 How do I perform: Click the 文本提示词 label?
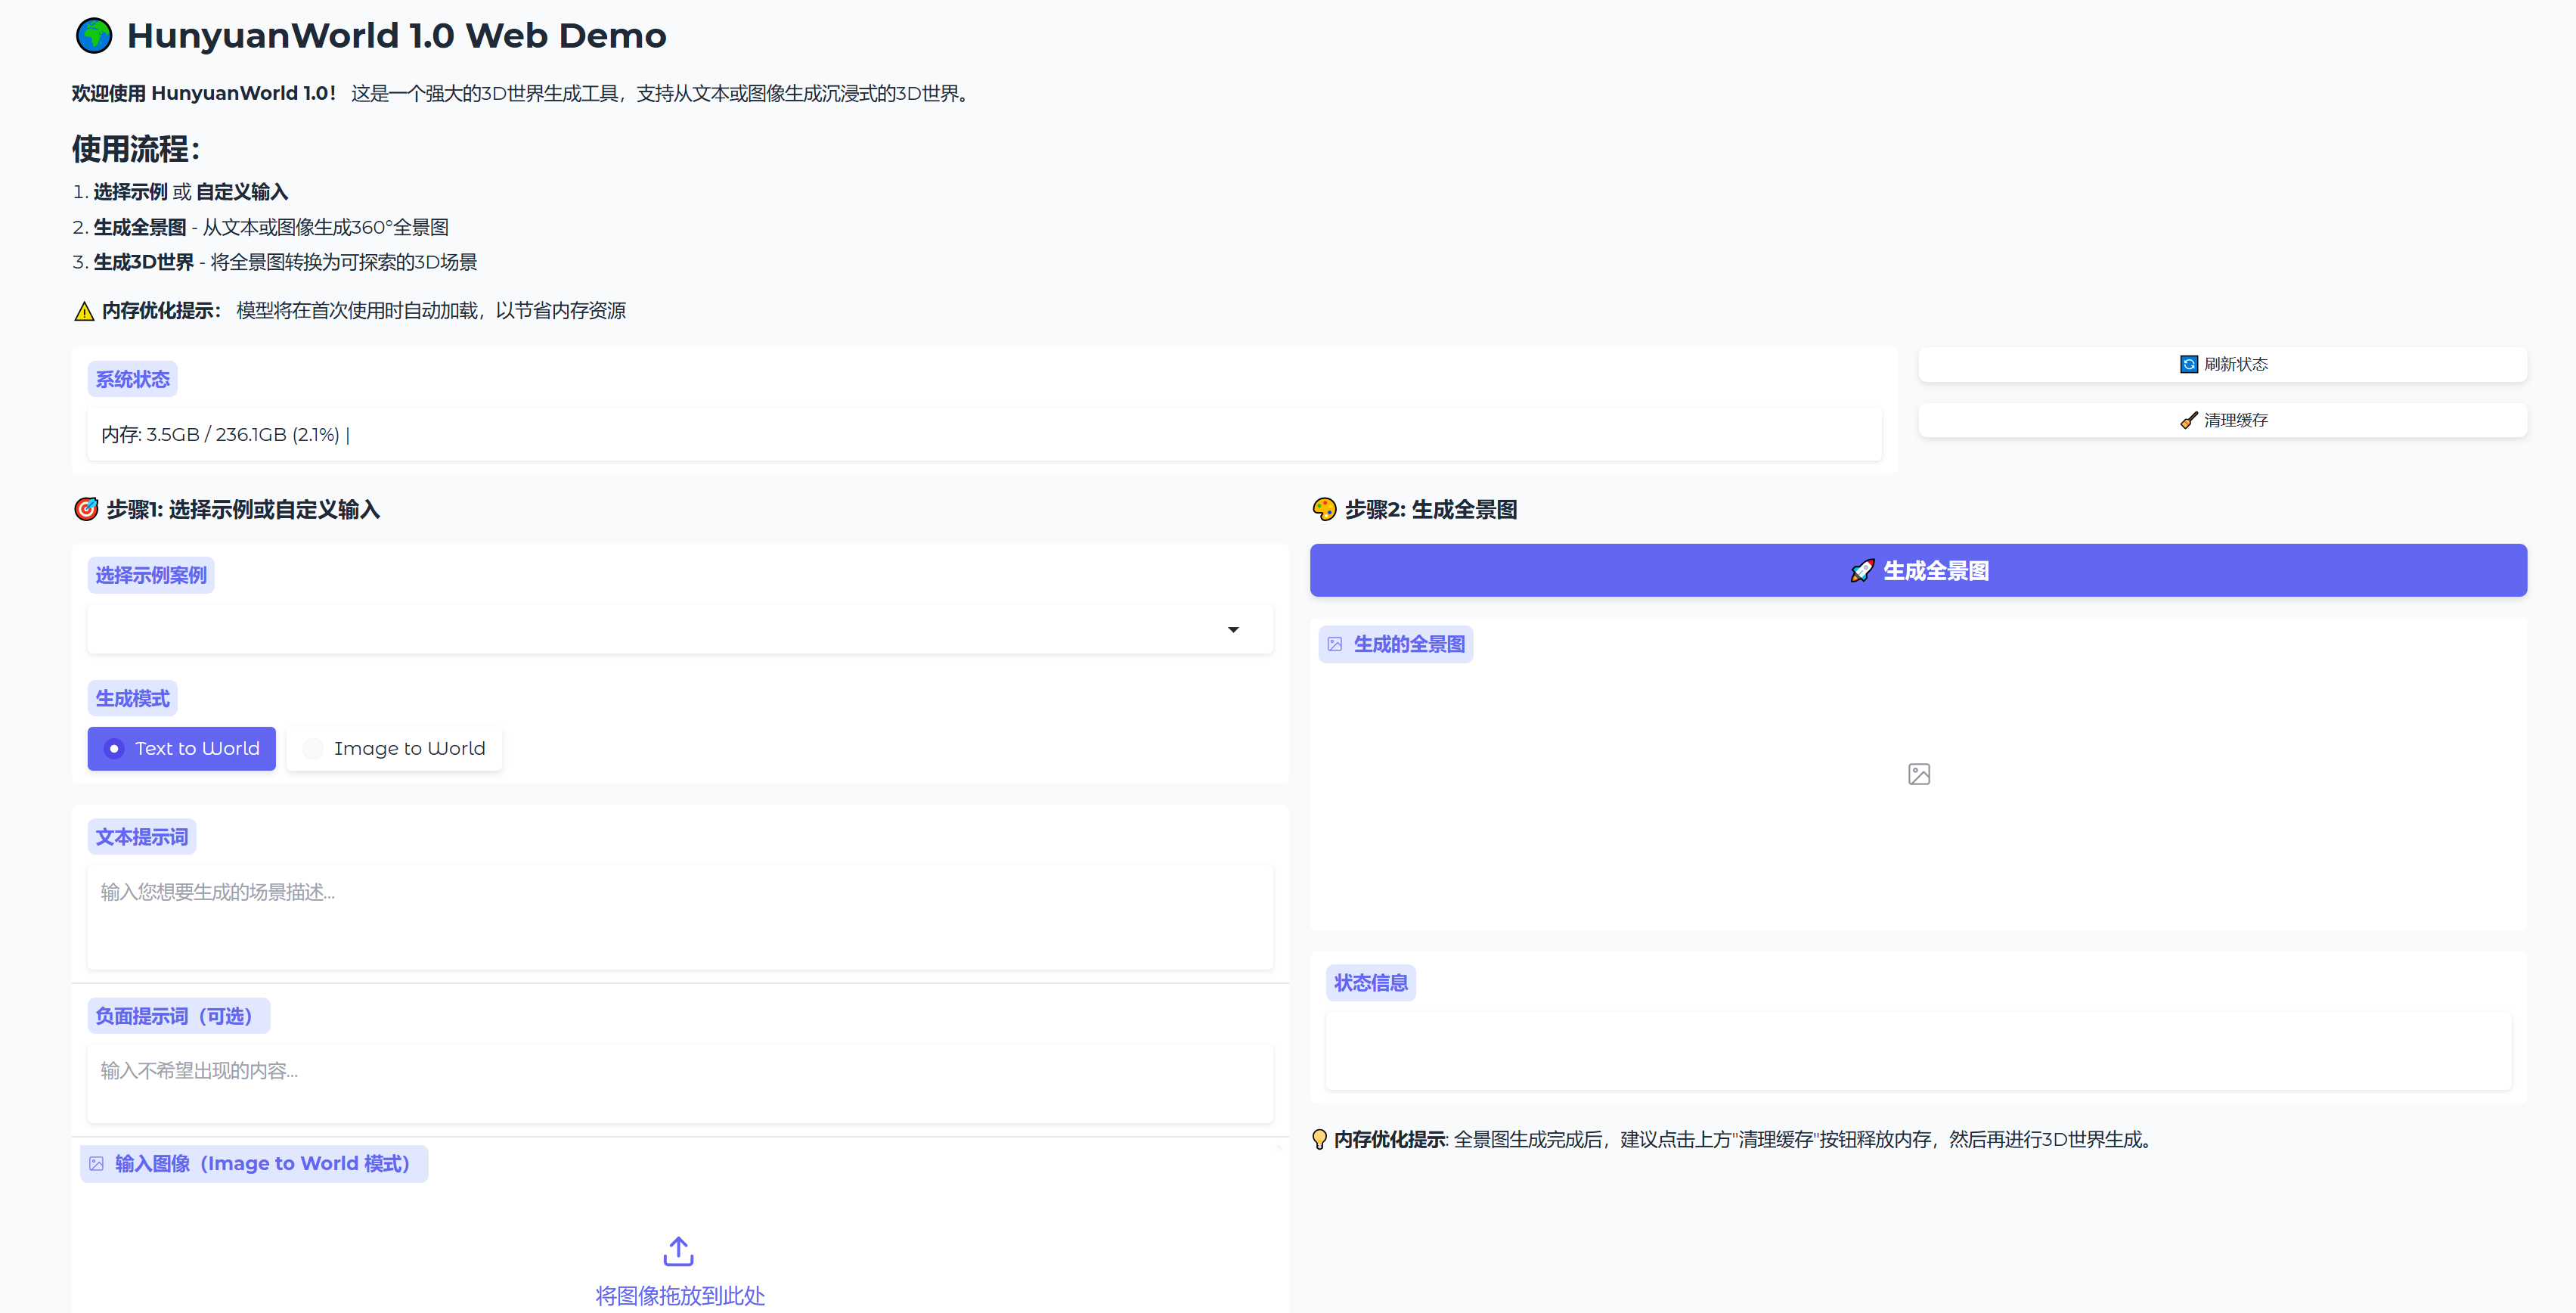click(x=142, y=837)
